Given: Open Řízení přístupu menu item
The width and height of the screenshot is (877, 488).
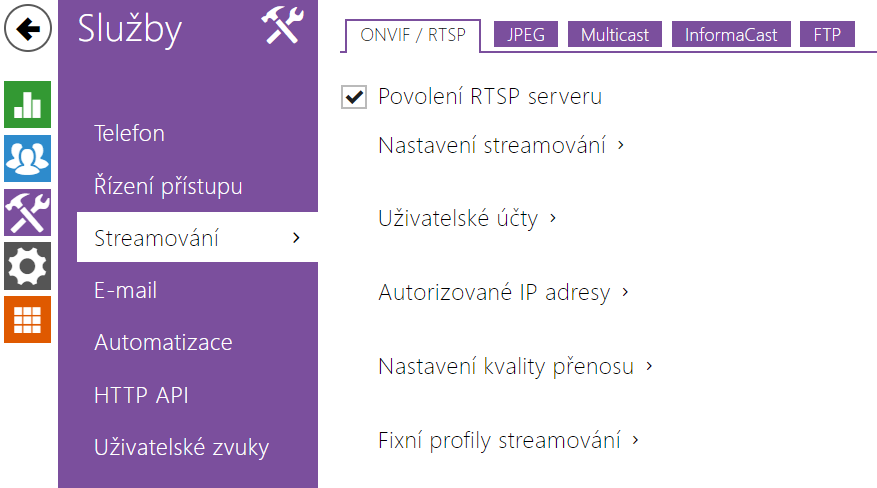Looking at the screenshot, I should [x=168, y=186].
